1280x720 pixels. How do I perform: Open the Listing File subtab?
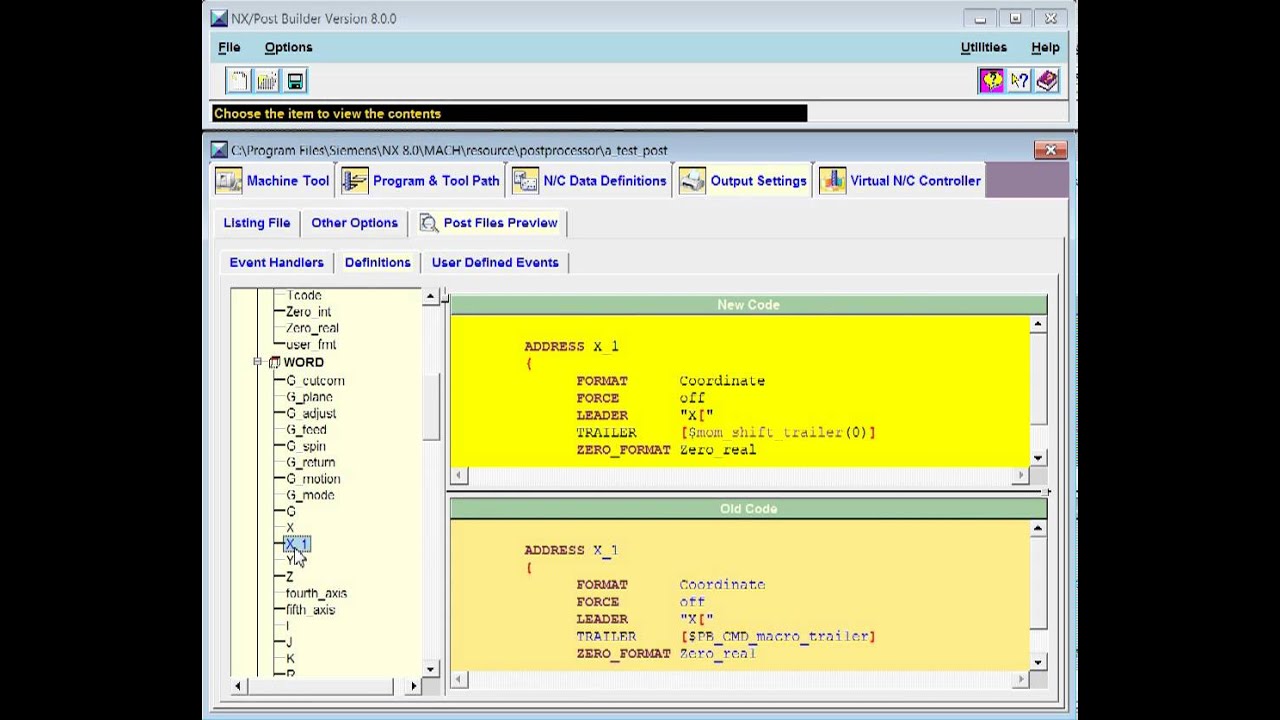pyautogui.click(x=257, y=223)
